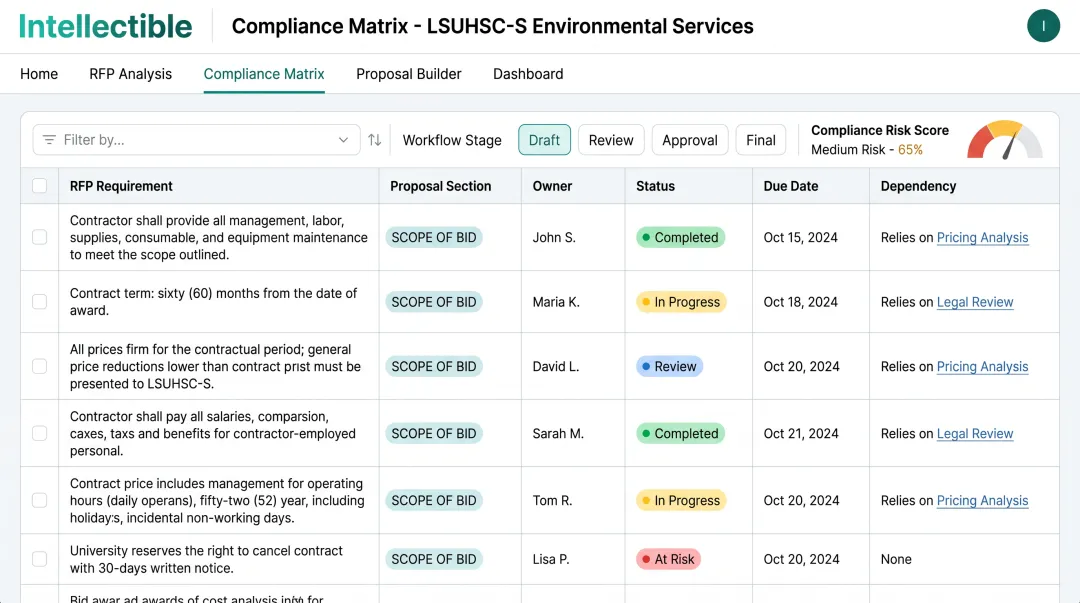Screen dimensions: 1080x603
Task: Check the Contract term sixty months row
Action: pos(40,302)
